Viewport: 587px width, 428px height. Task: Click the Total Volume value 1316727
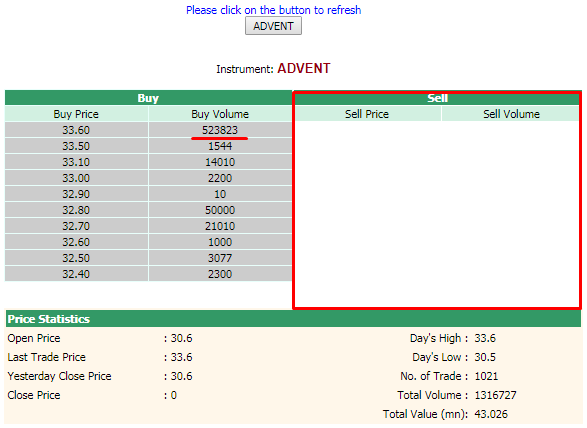coord(495,395)
